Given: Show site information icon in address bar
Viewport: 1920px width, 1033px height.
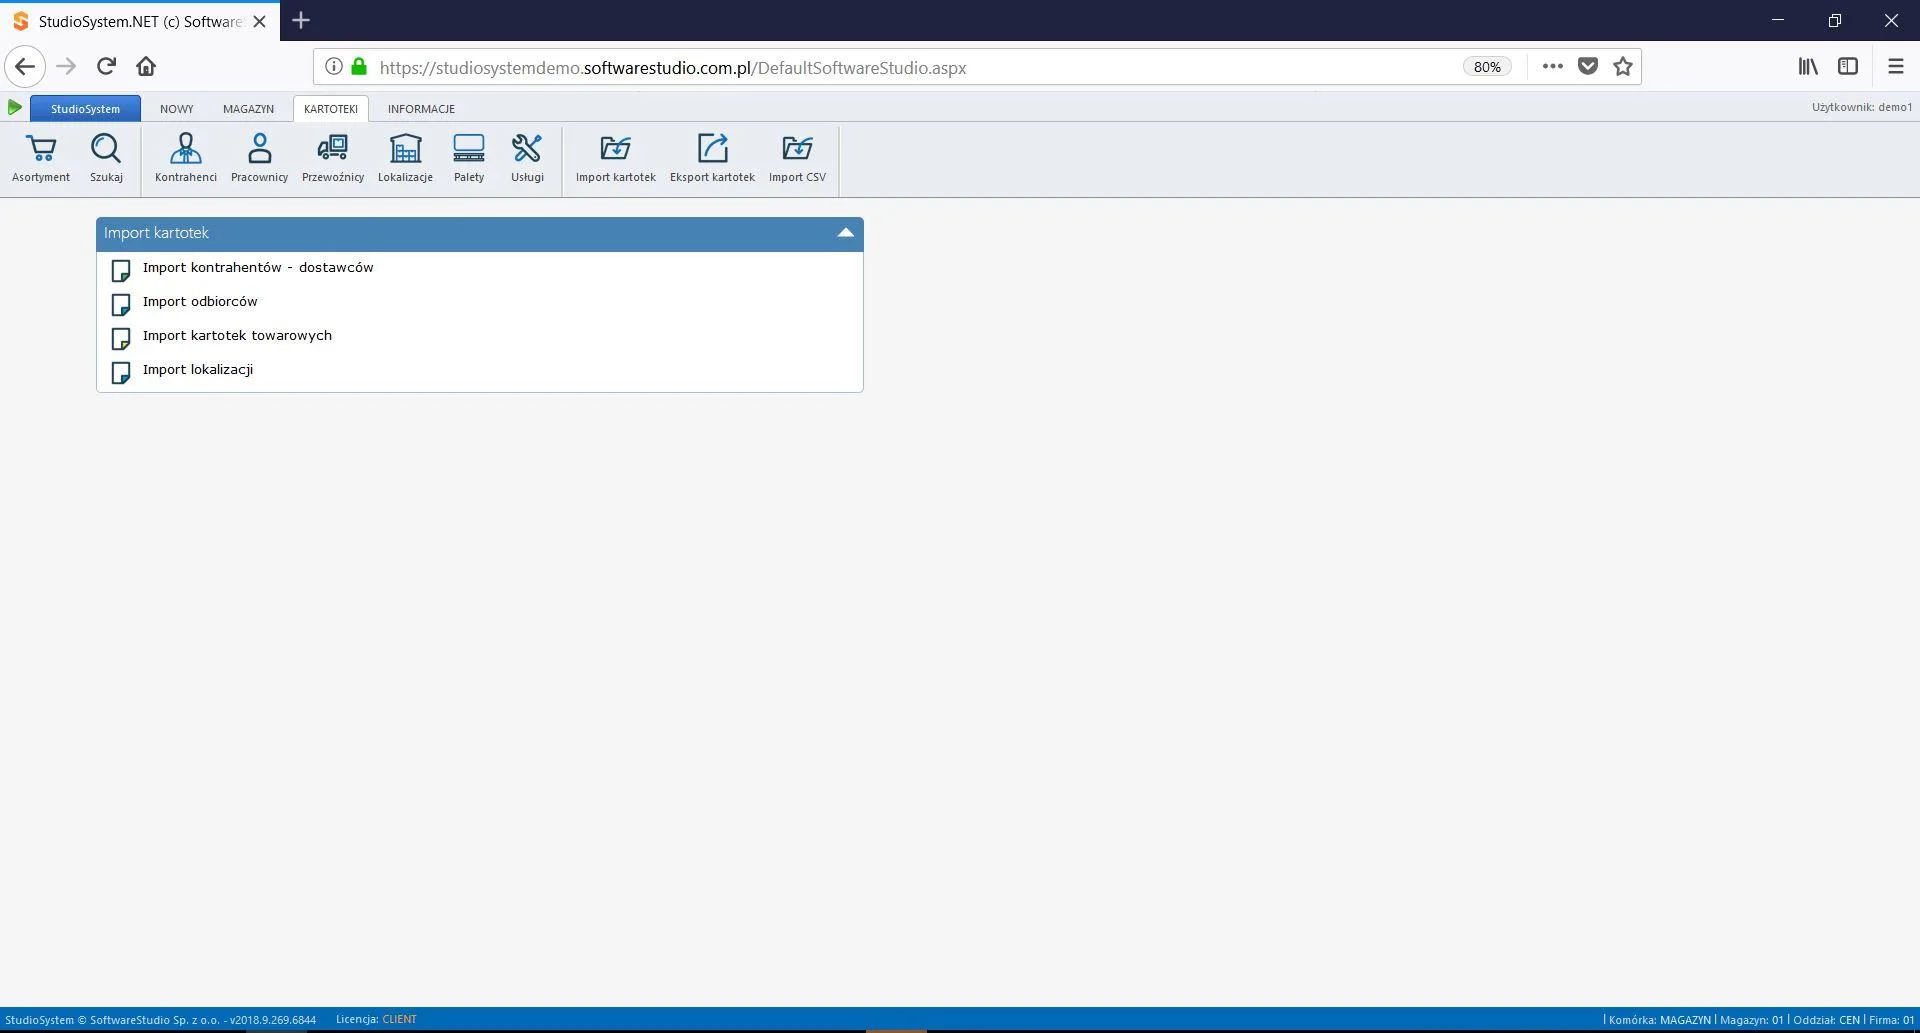Looking at the screenshot, I should pos(333,66).
